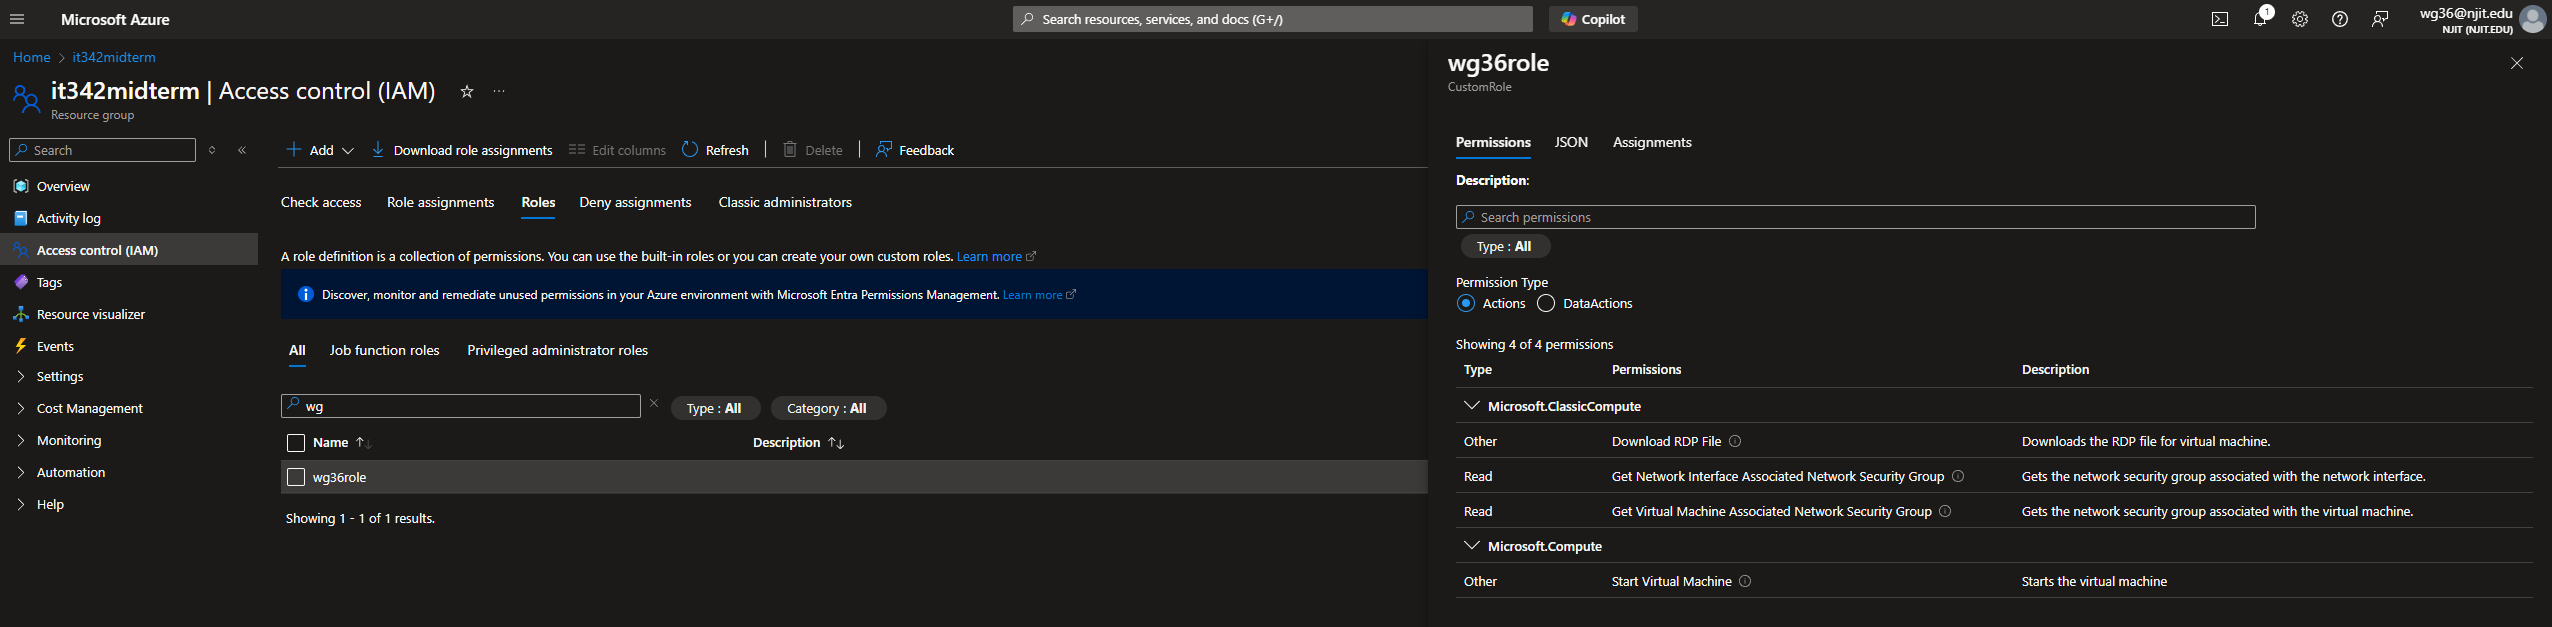Viewport: 2552px width, 627px height.
Task: Switch to the JSON tab
Action: [1570, 142]
